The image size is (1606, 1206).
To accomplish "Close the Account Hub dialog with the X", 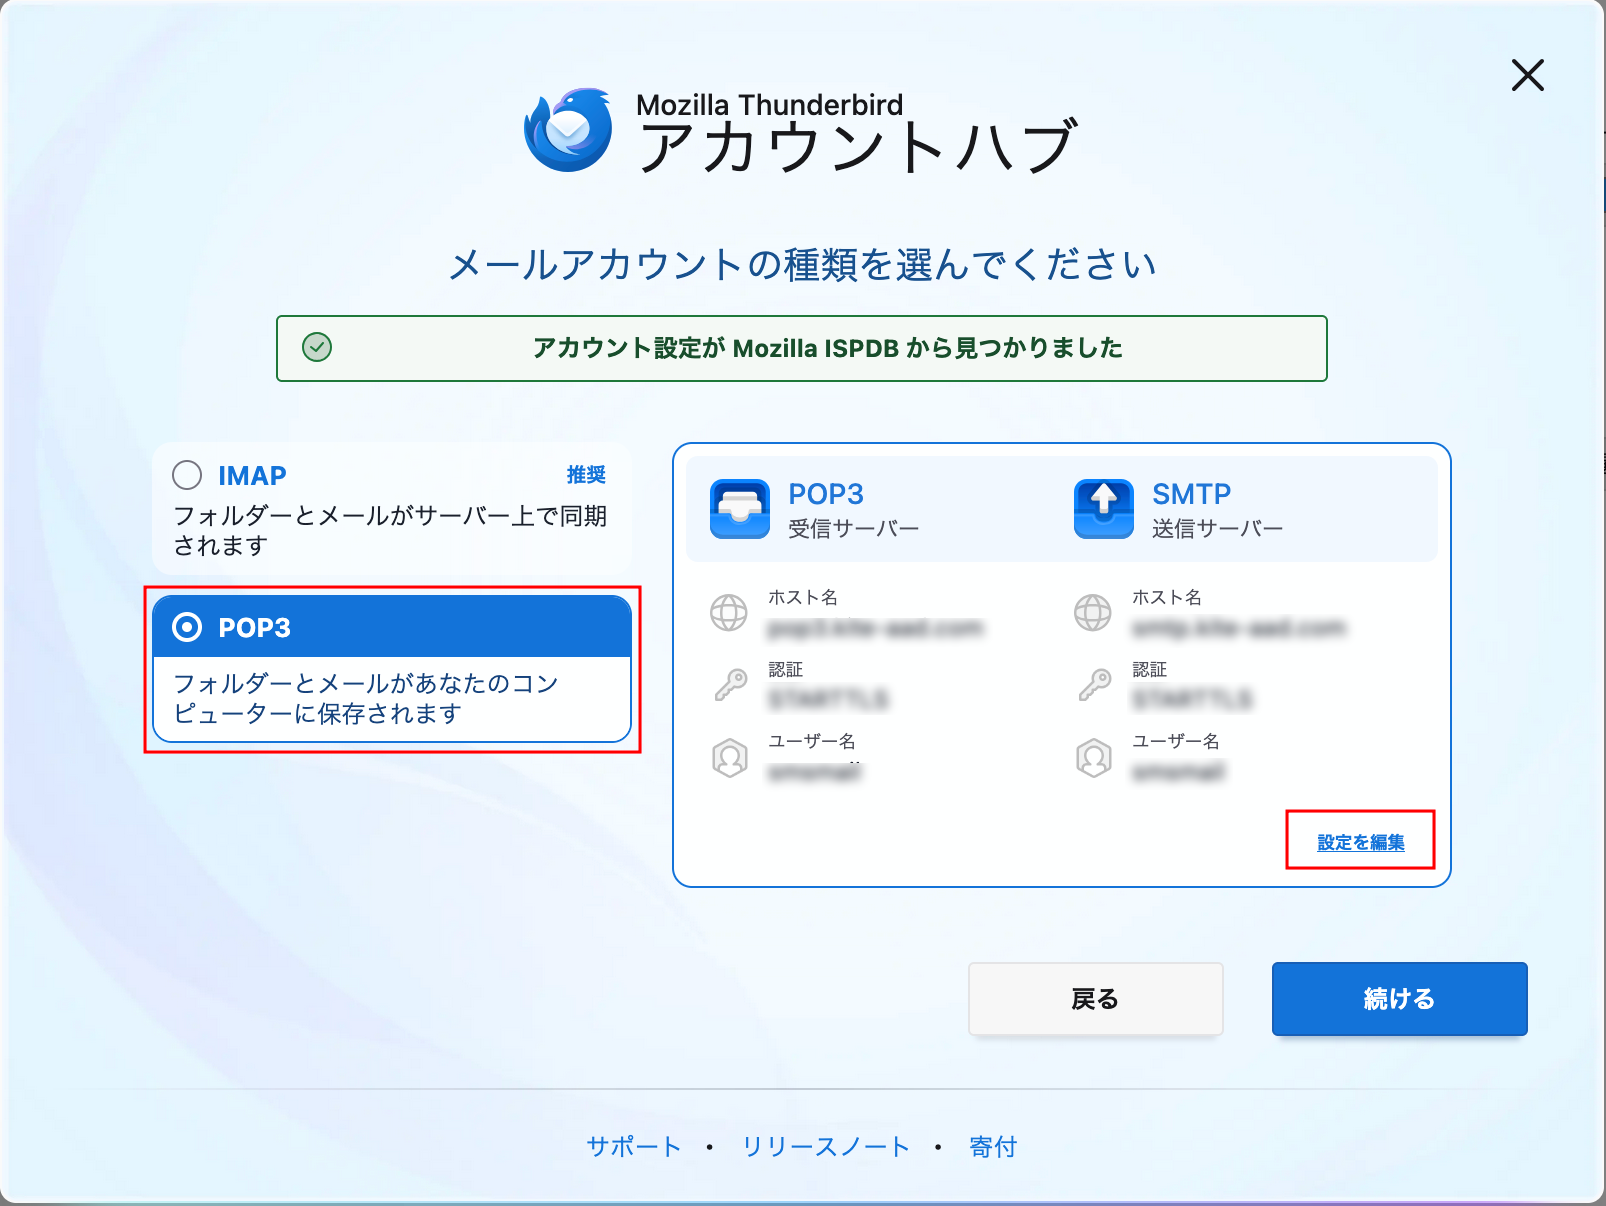I will point(1527,75).
